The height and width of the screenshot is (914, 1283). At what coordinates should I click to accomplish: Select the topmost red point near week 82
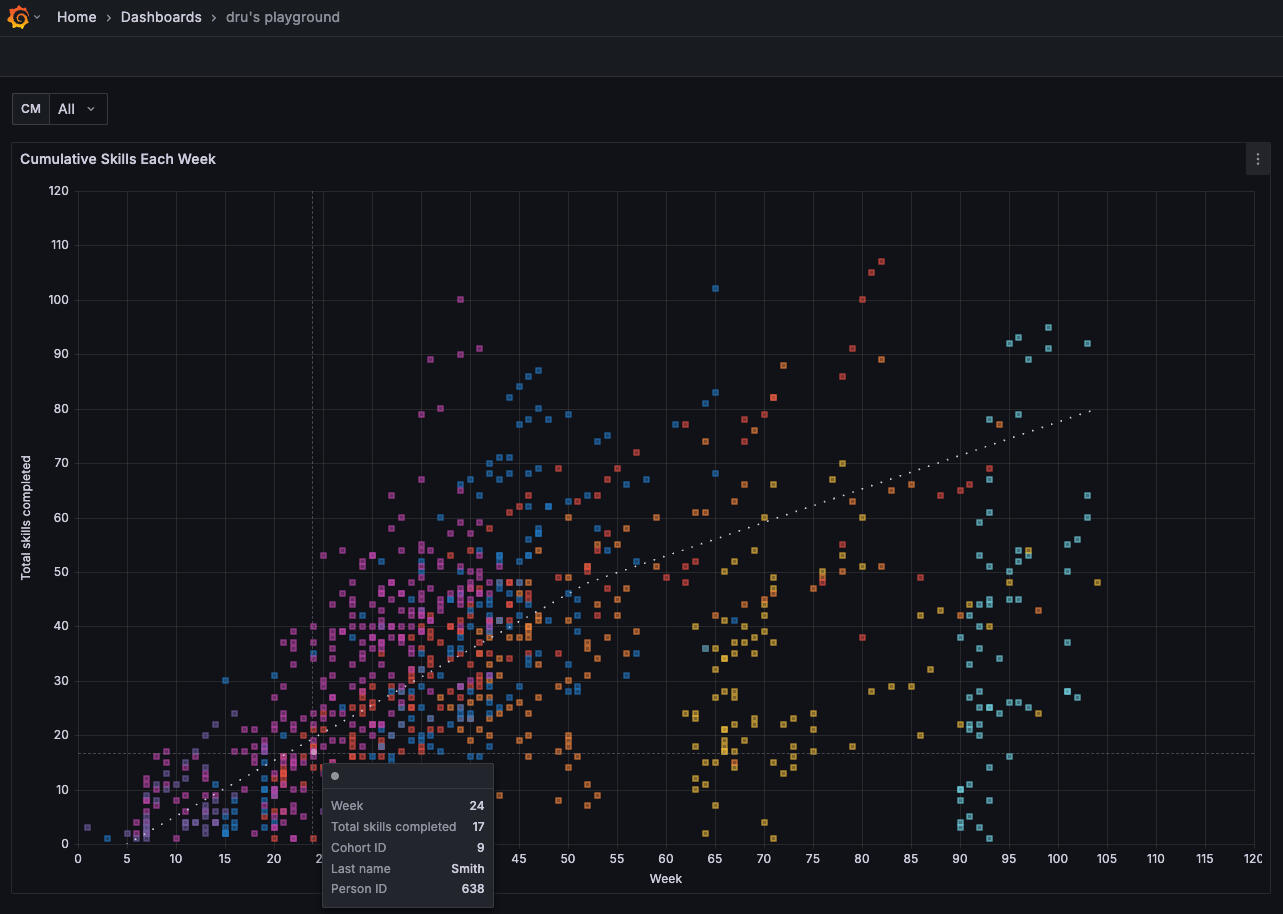click(x=881, y=262)
